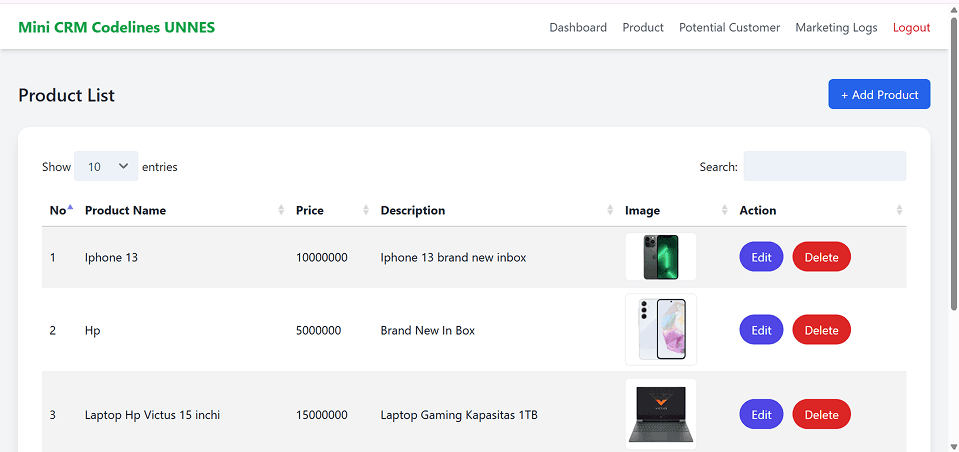Click the Search input field
The height and width of the screenshot is (452, 959).
tap(824, 166)
